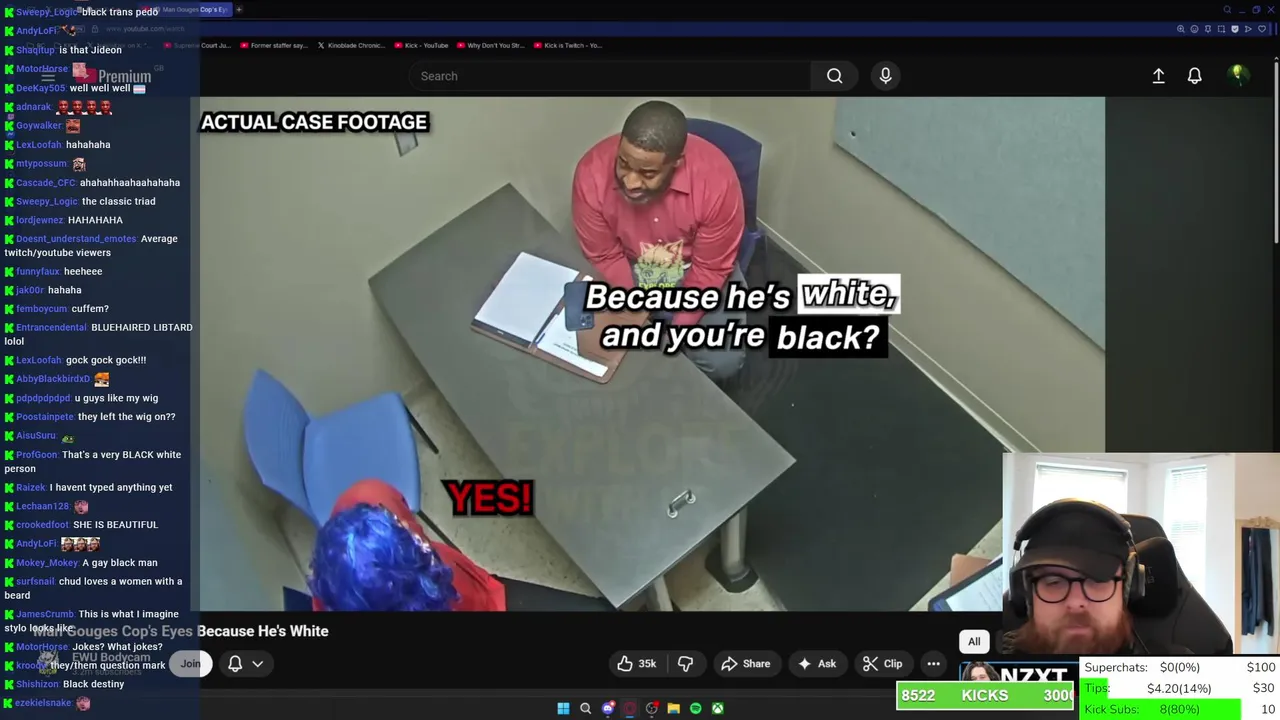
Task: Click chat message 'I havent typed anything yet'
Action: point(111,488)
